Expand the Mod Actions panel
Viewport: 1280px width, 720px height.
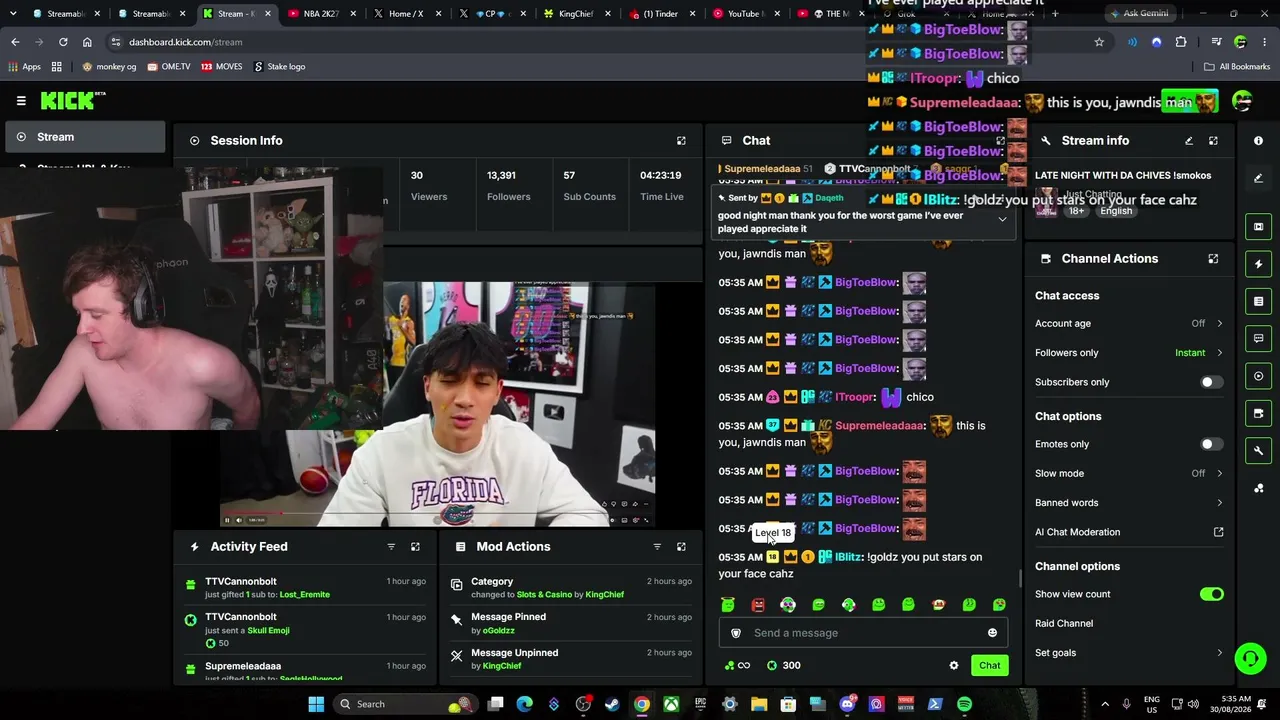point(681,547)
